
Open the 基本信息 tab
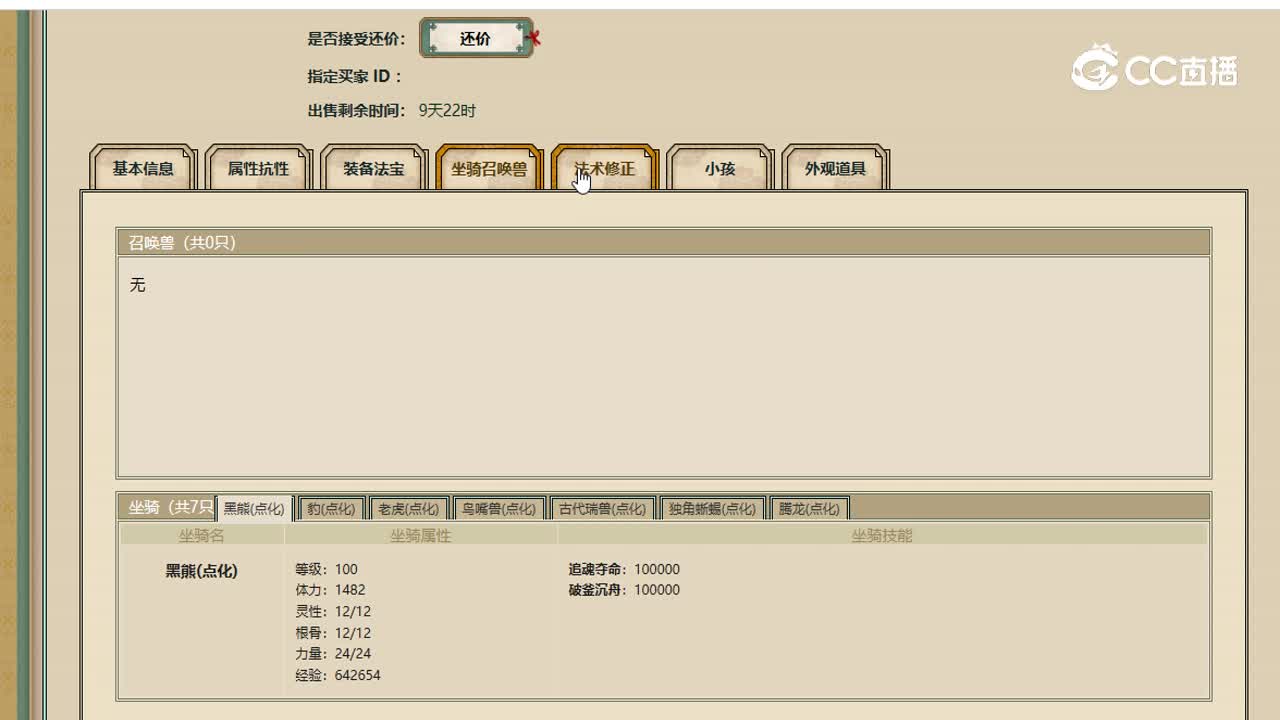143,168
